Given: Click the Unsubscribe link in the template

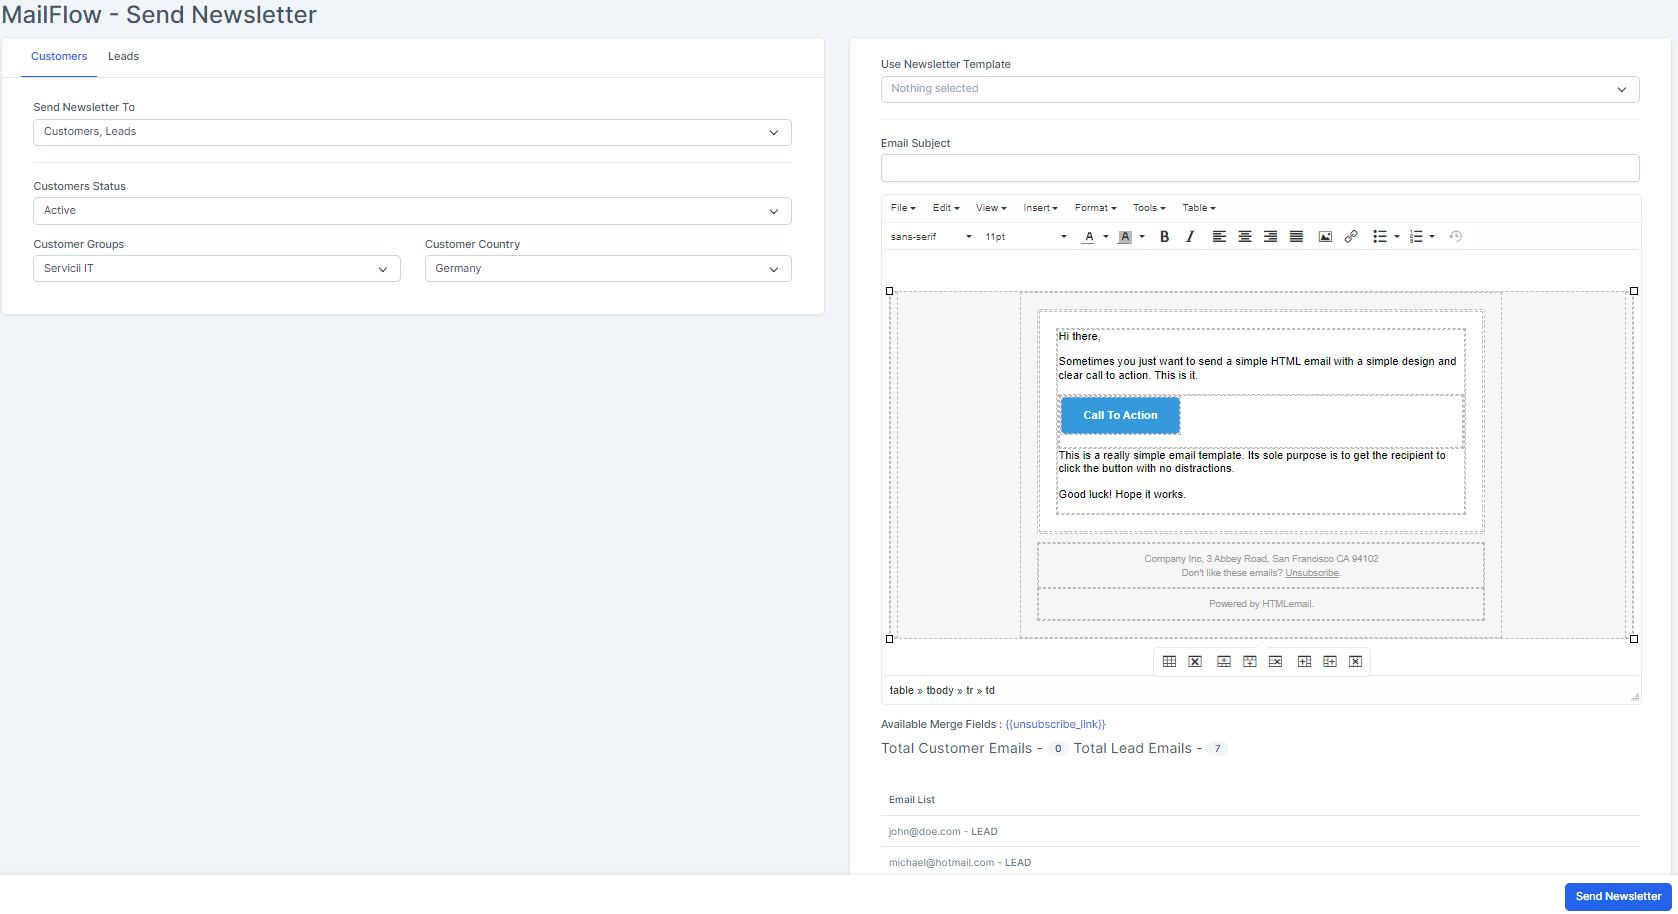Looking at the screenshot, I should 1311,572.
